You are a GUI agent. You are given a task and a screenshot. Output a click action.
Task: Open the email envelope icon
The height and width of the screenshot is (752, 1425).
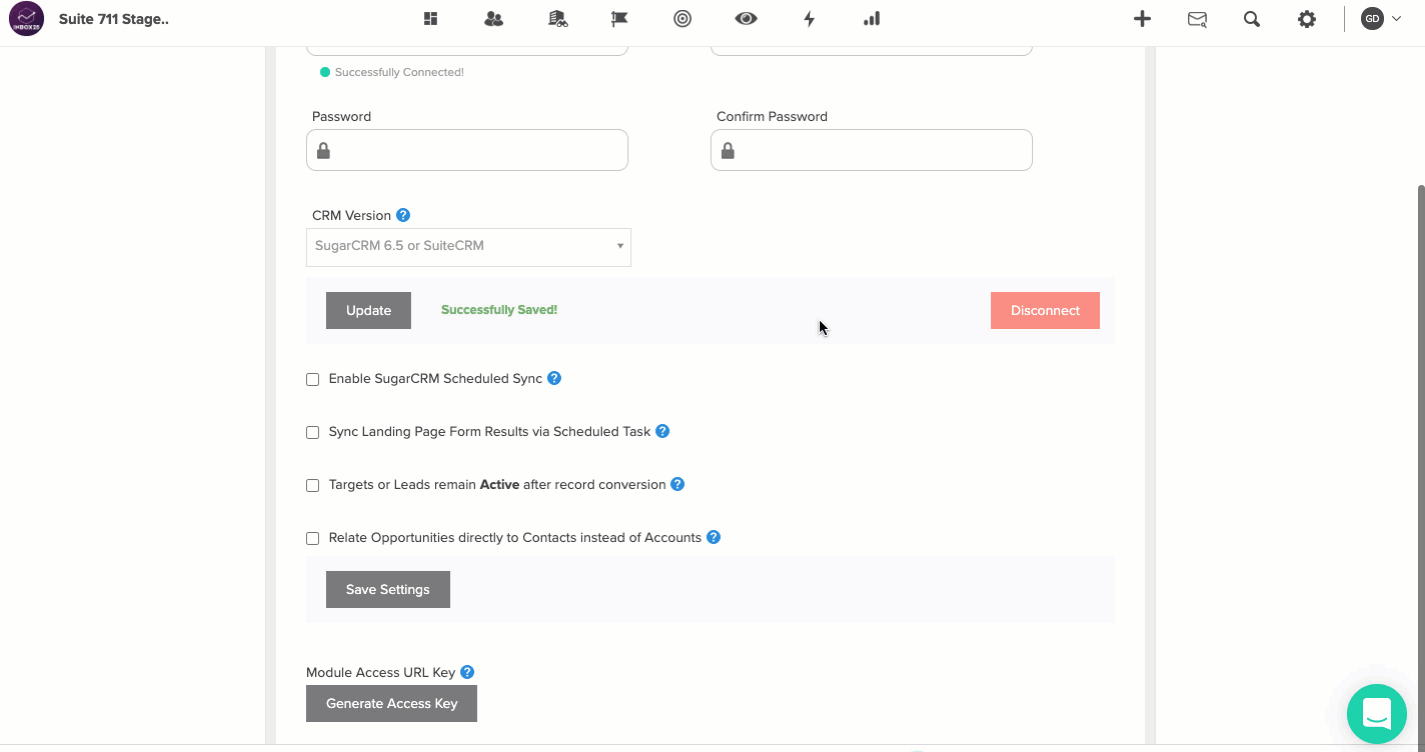[1197, 18]
